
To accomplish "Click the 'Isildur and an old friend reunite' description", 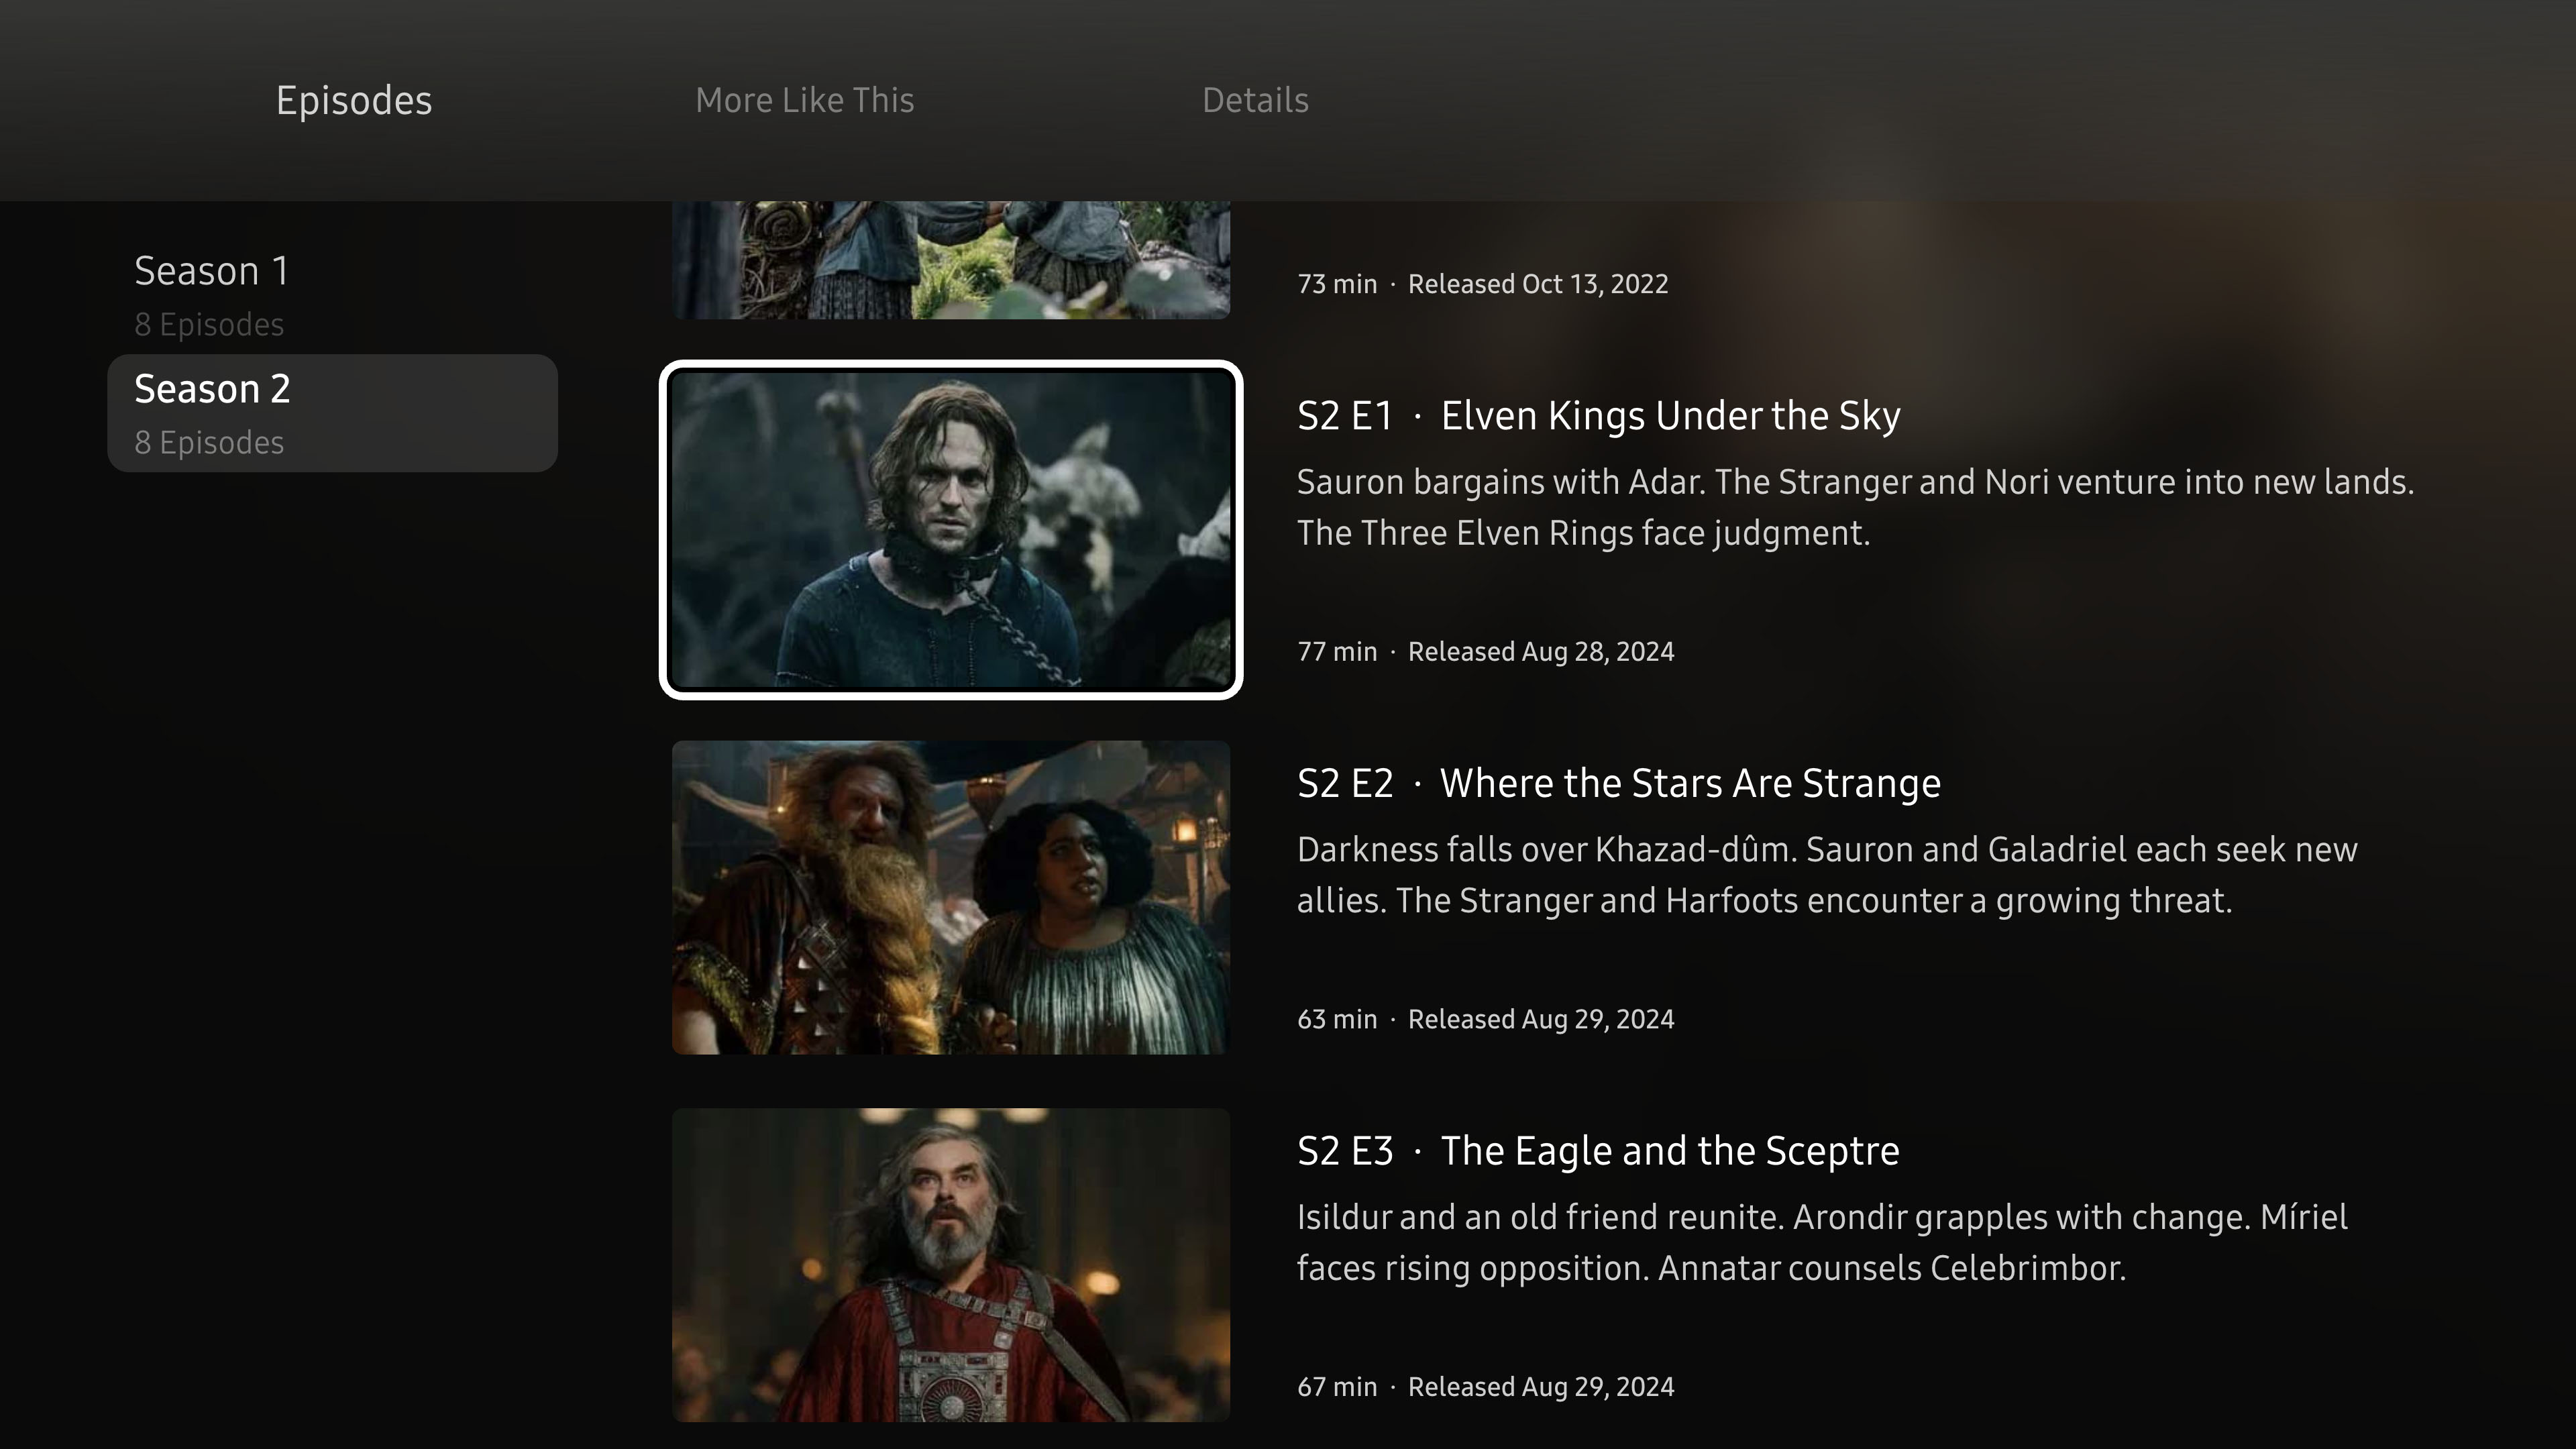I will pos(1822,1242).
